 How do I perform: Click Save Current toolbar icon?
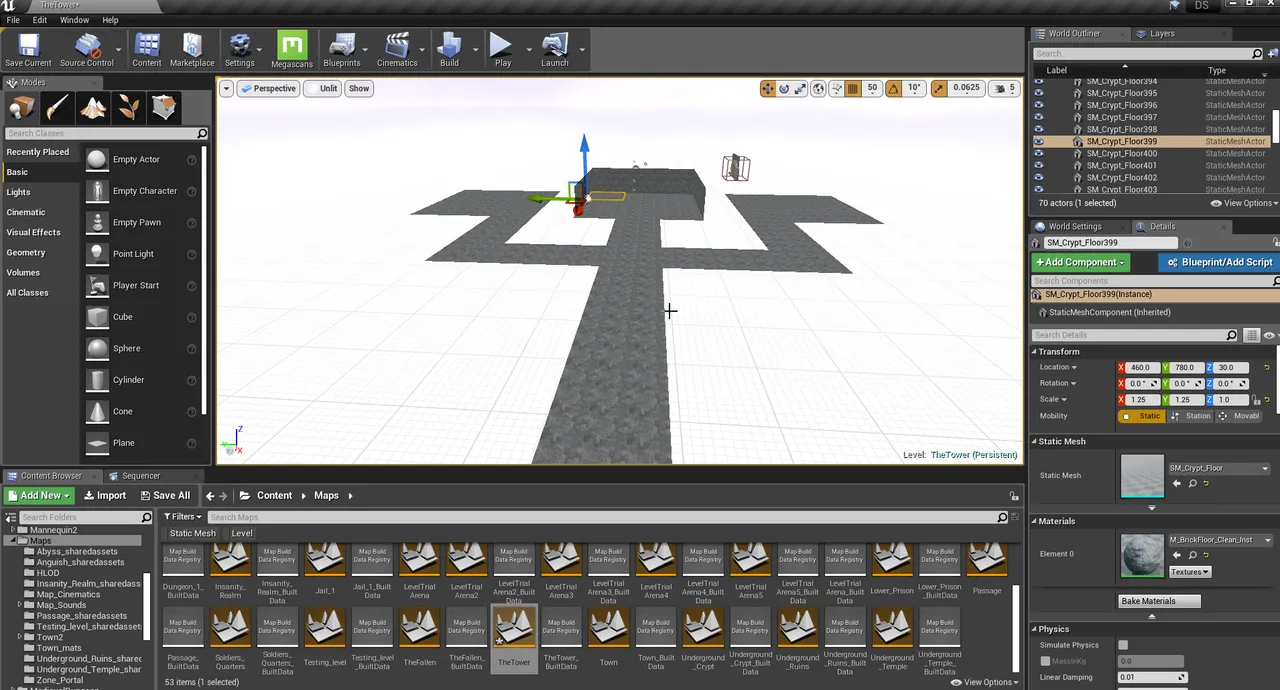click(28, 50)
